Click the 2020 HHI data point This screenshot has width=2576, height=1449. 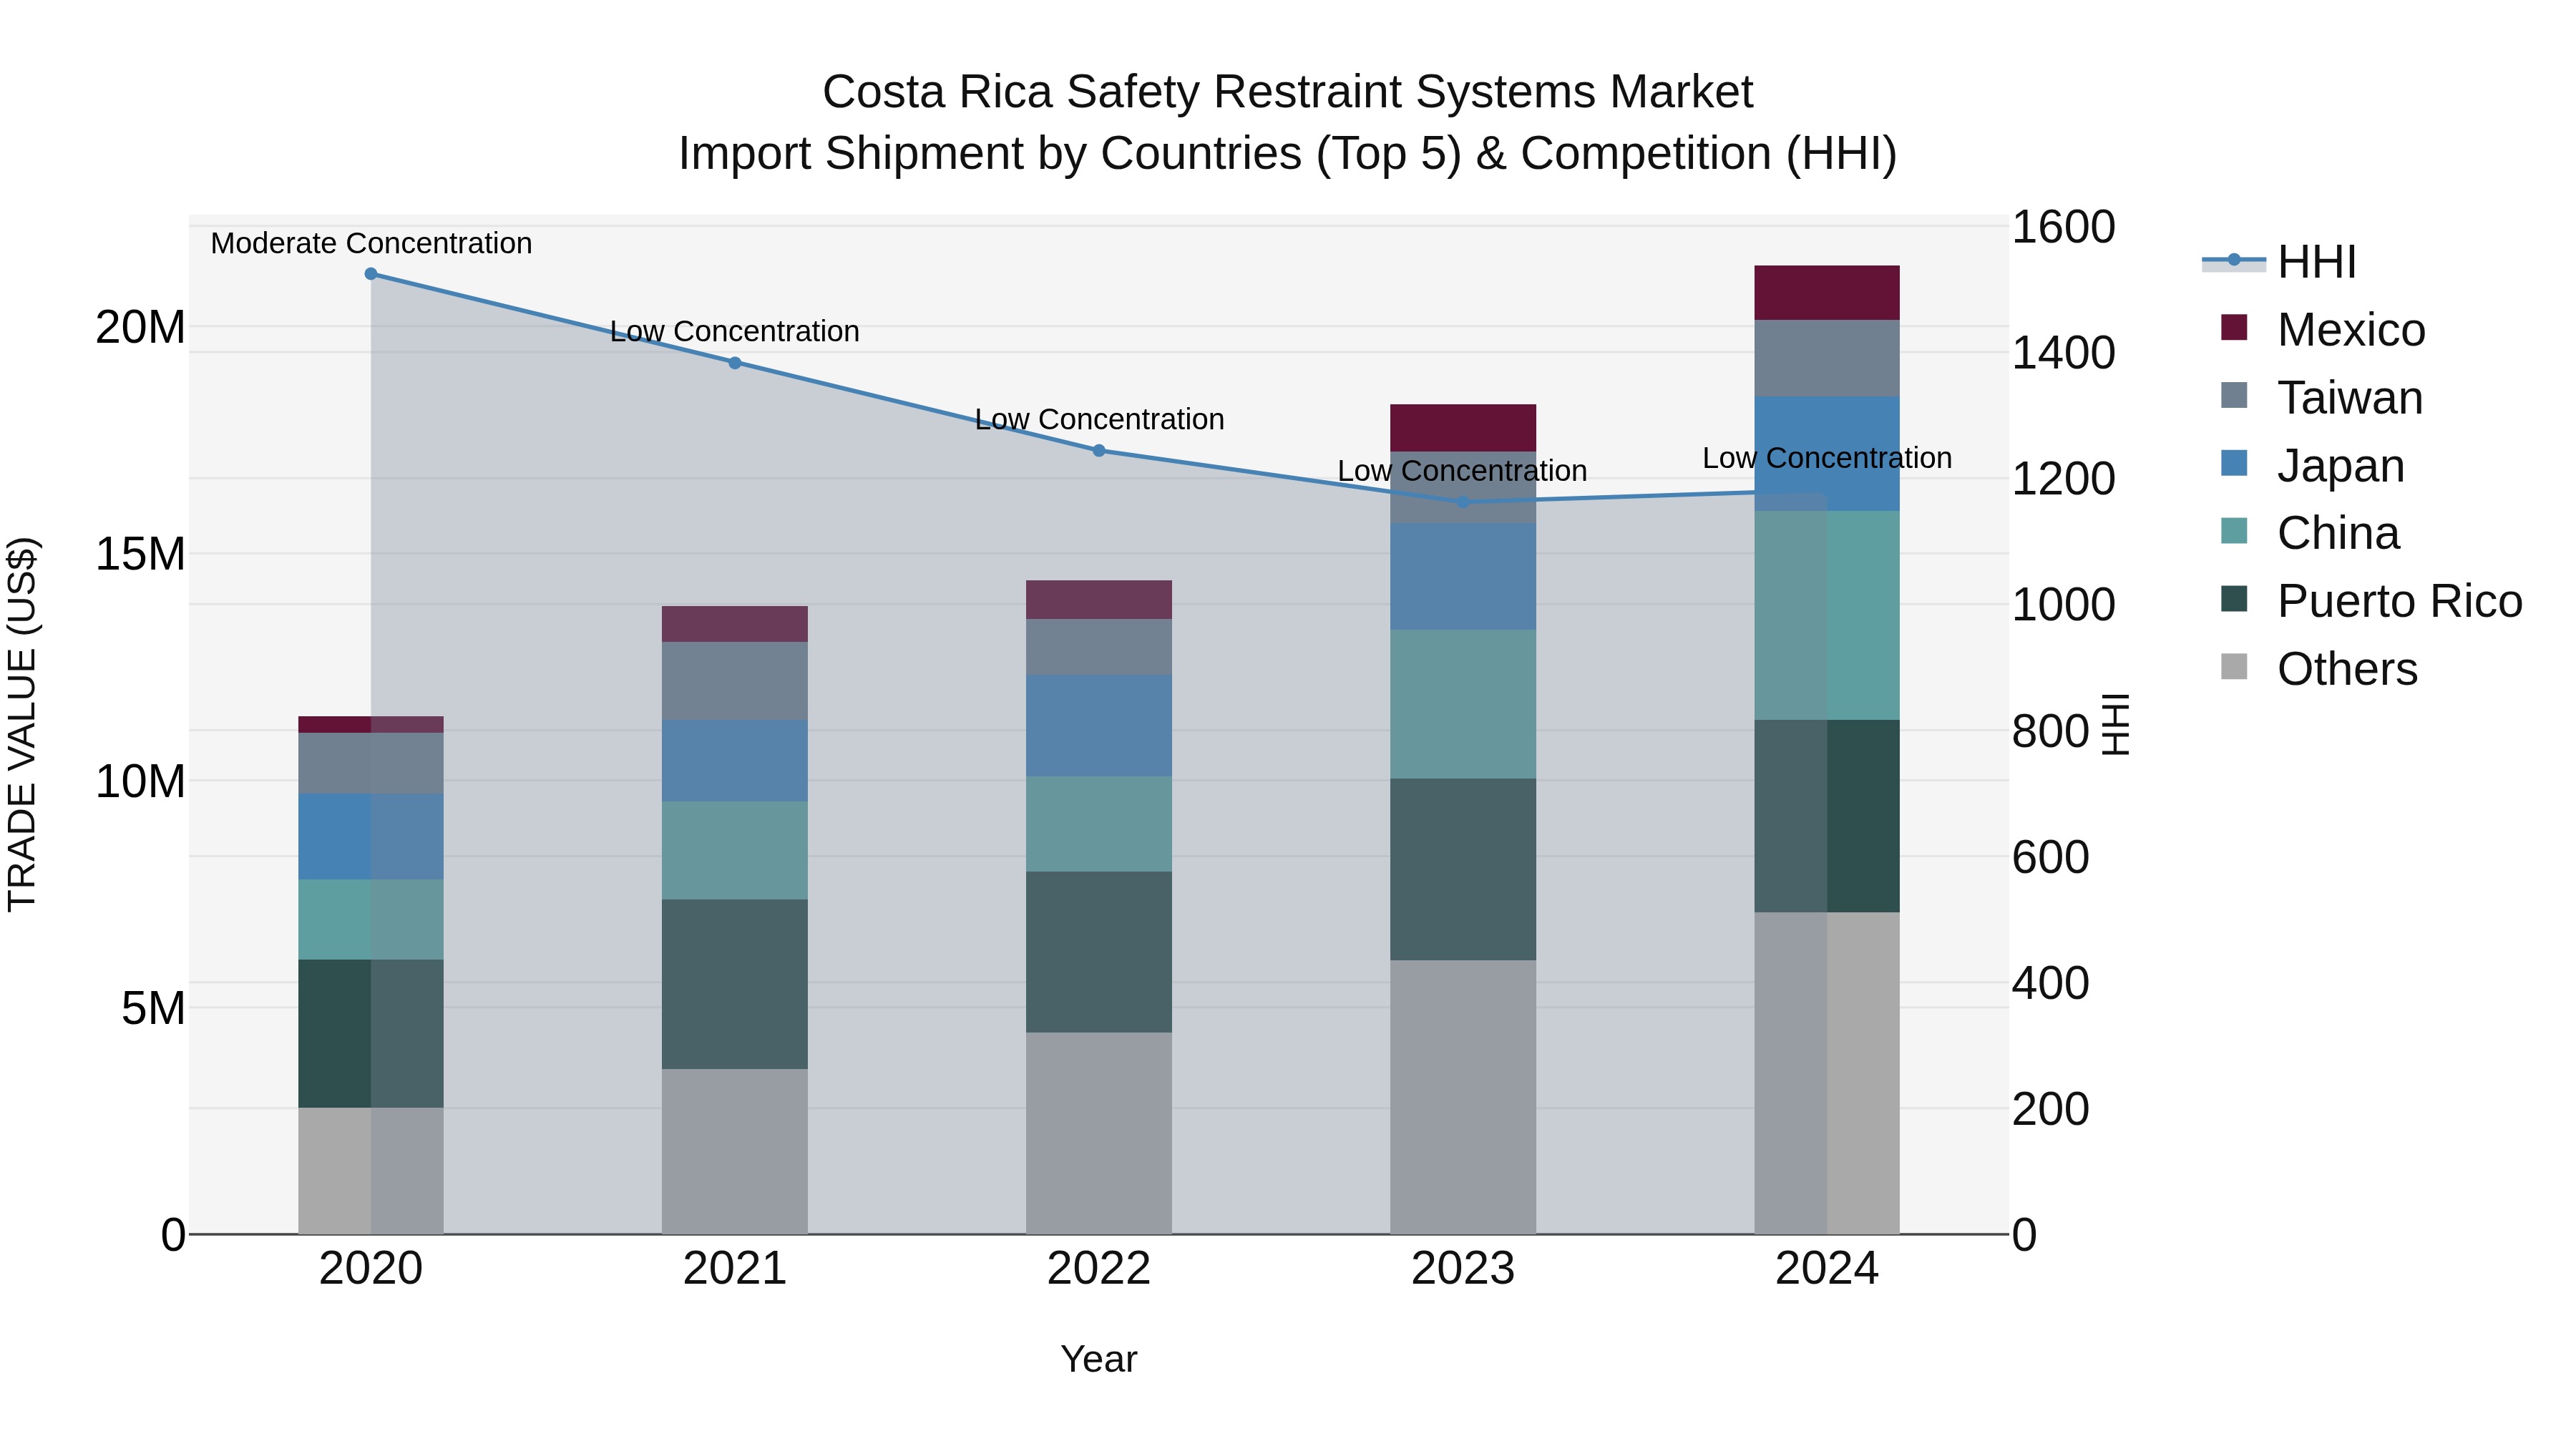371,274
